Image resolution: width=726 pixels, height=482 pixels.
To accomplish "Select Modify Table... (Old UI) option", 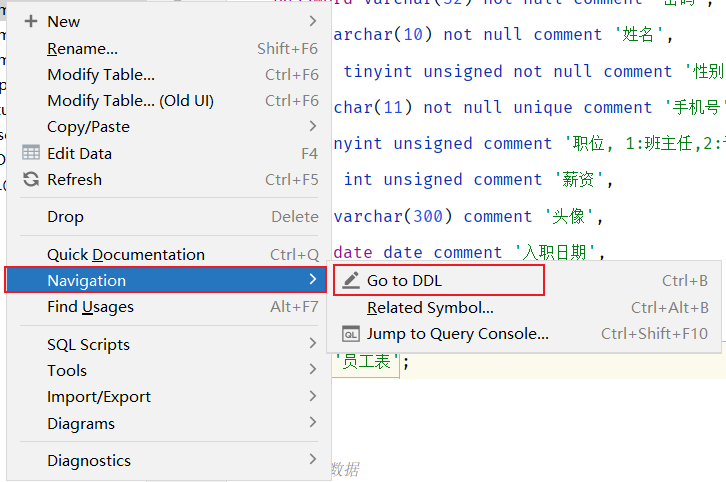I will [130, 100].
